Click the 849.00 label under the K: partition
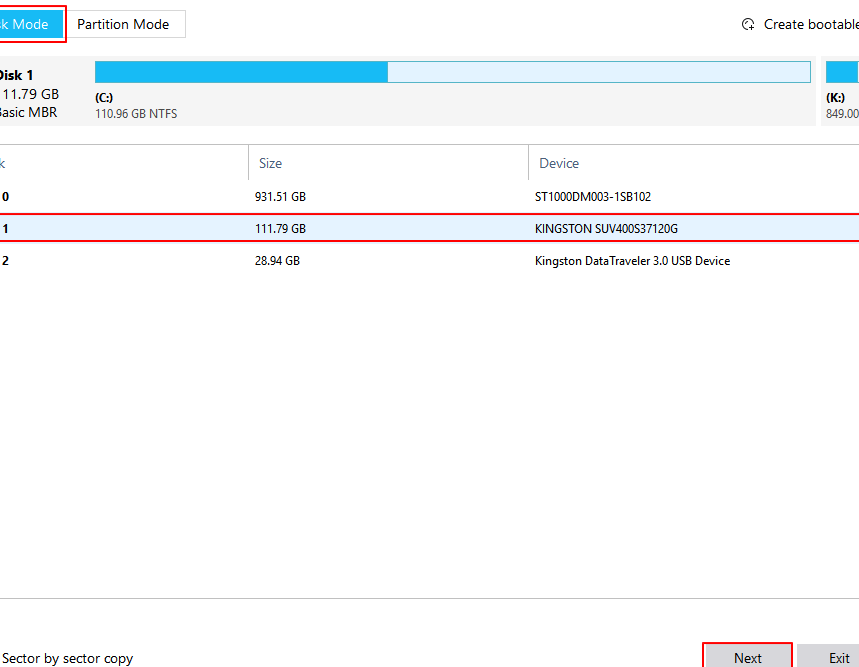 (x=842, y=113)
